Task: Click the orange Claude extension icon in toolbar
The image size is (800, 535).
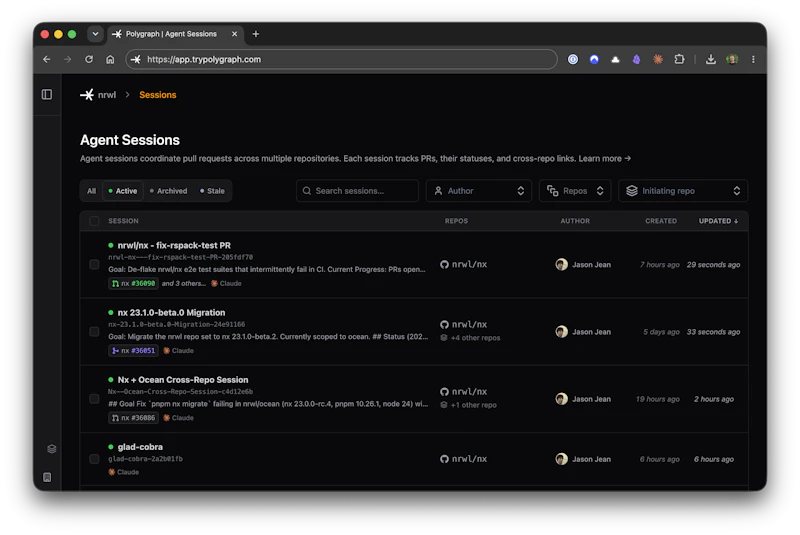Action: click(x=658, y=59)
